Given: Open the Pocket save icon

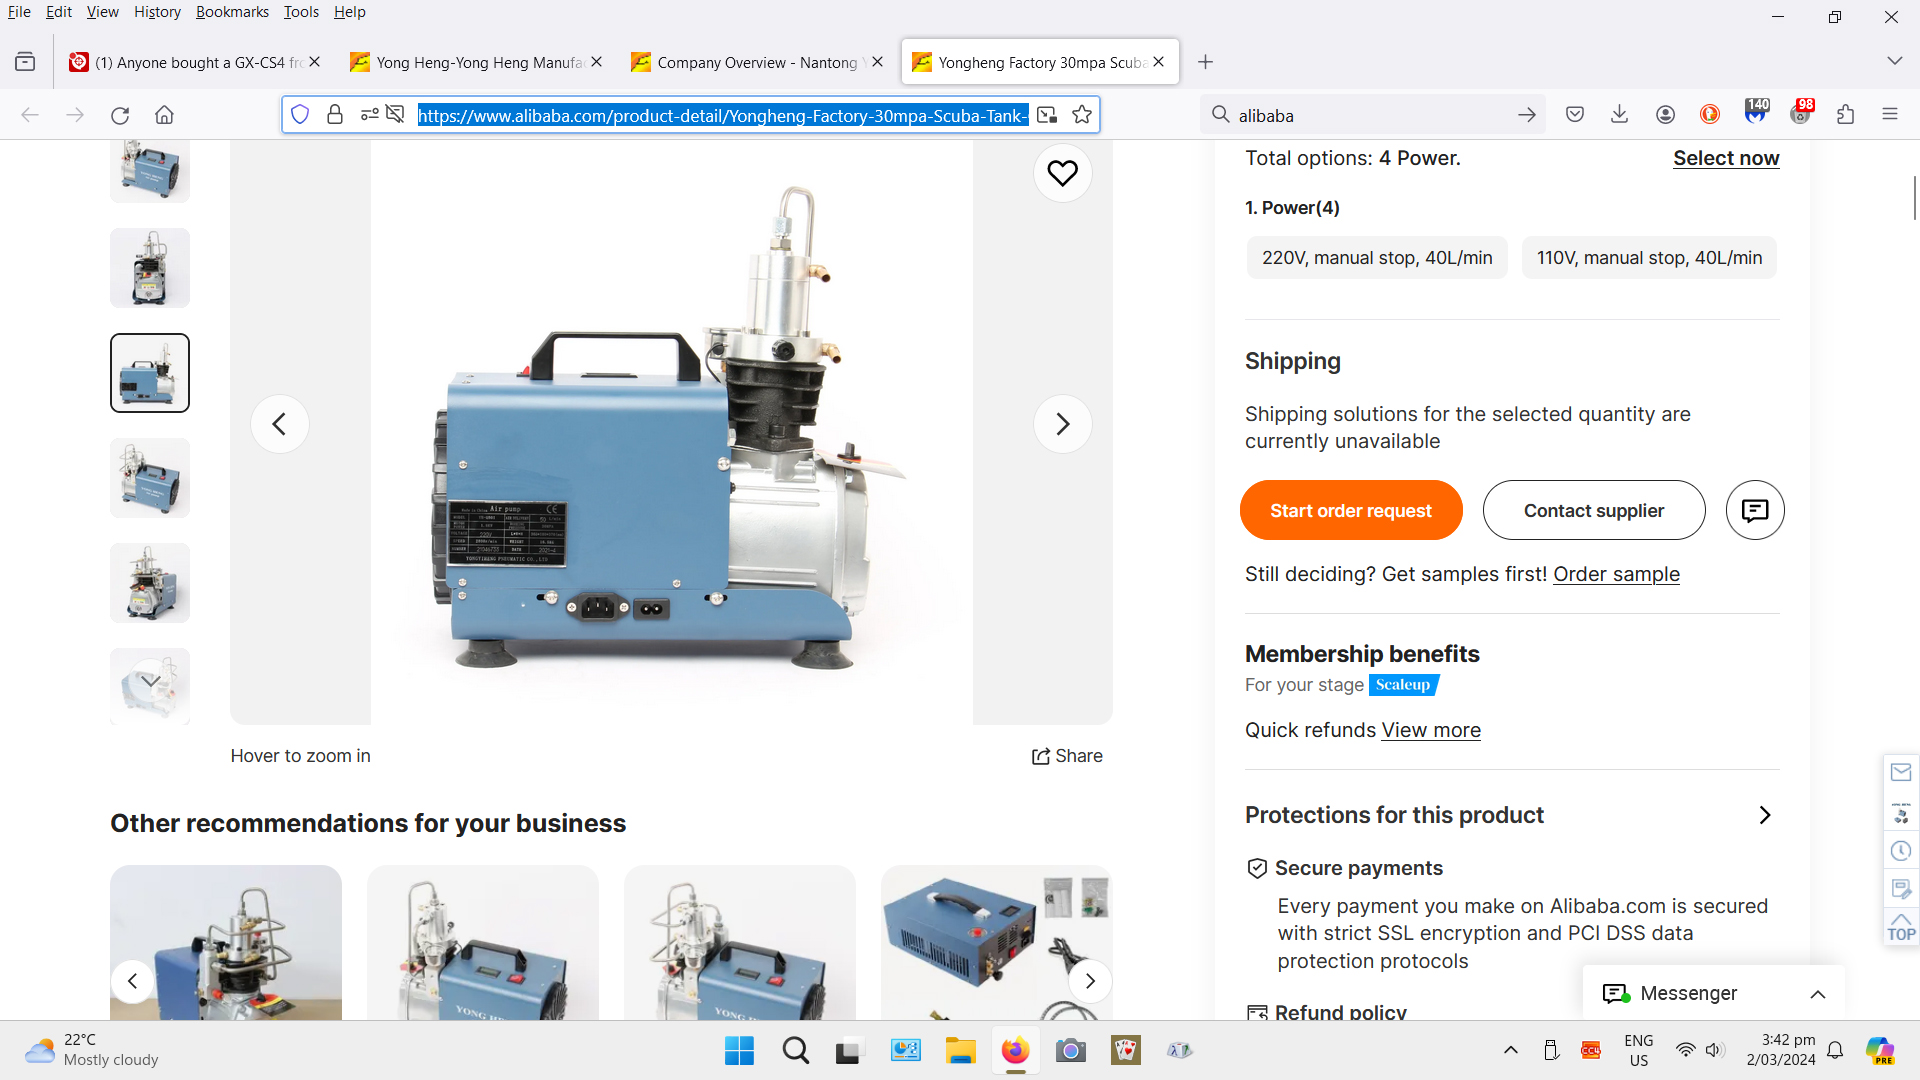Looking at the screenshot, I should pos(1575,115).
